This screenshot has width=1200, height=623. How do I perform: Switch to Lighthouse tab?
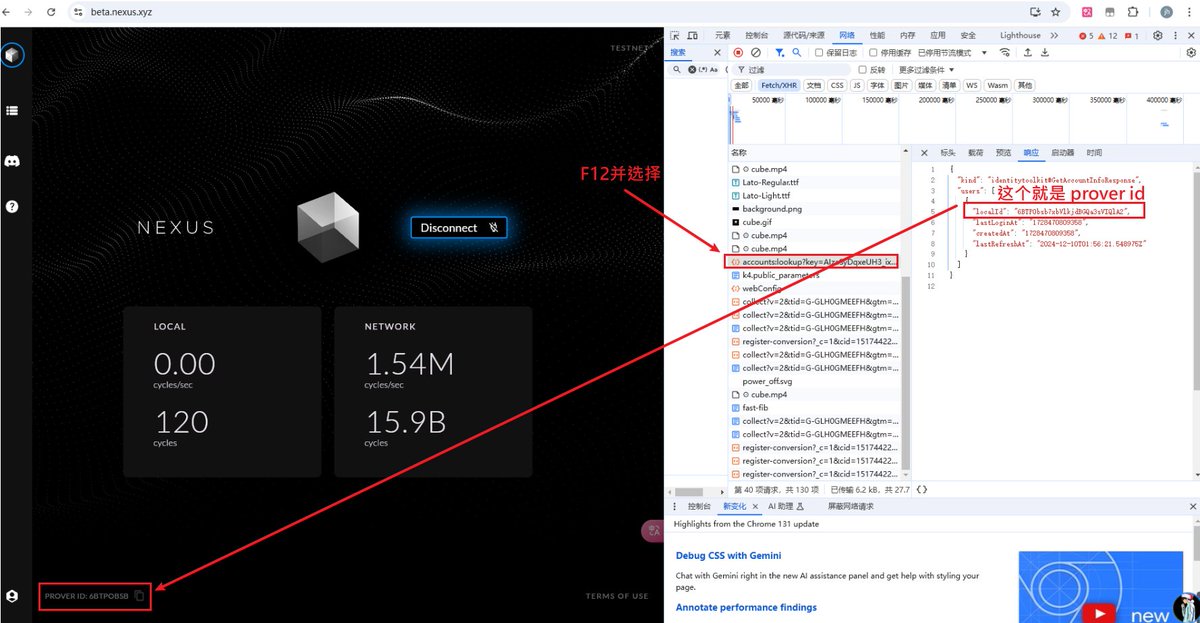point(1020,35)
